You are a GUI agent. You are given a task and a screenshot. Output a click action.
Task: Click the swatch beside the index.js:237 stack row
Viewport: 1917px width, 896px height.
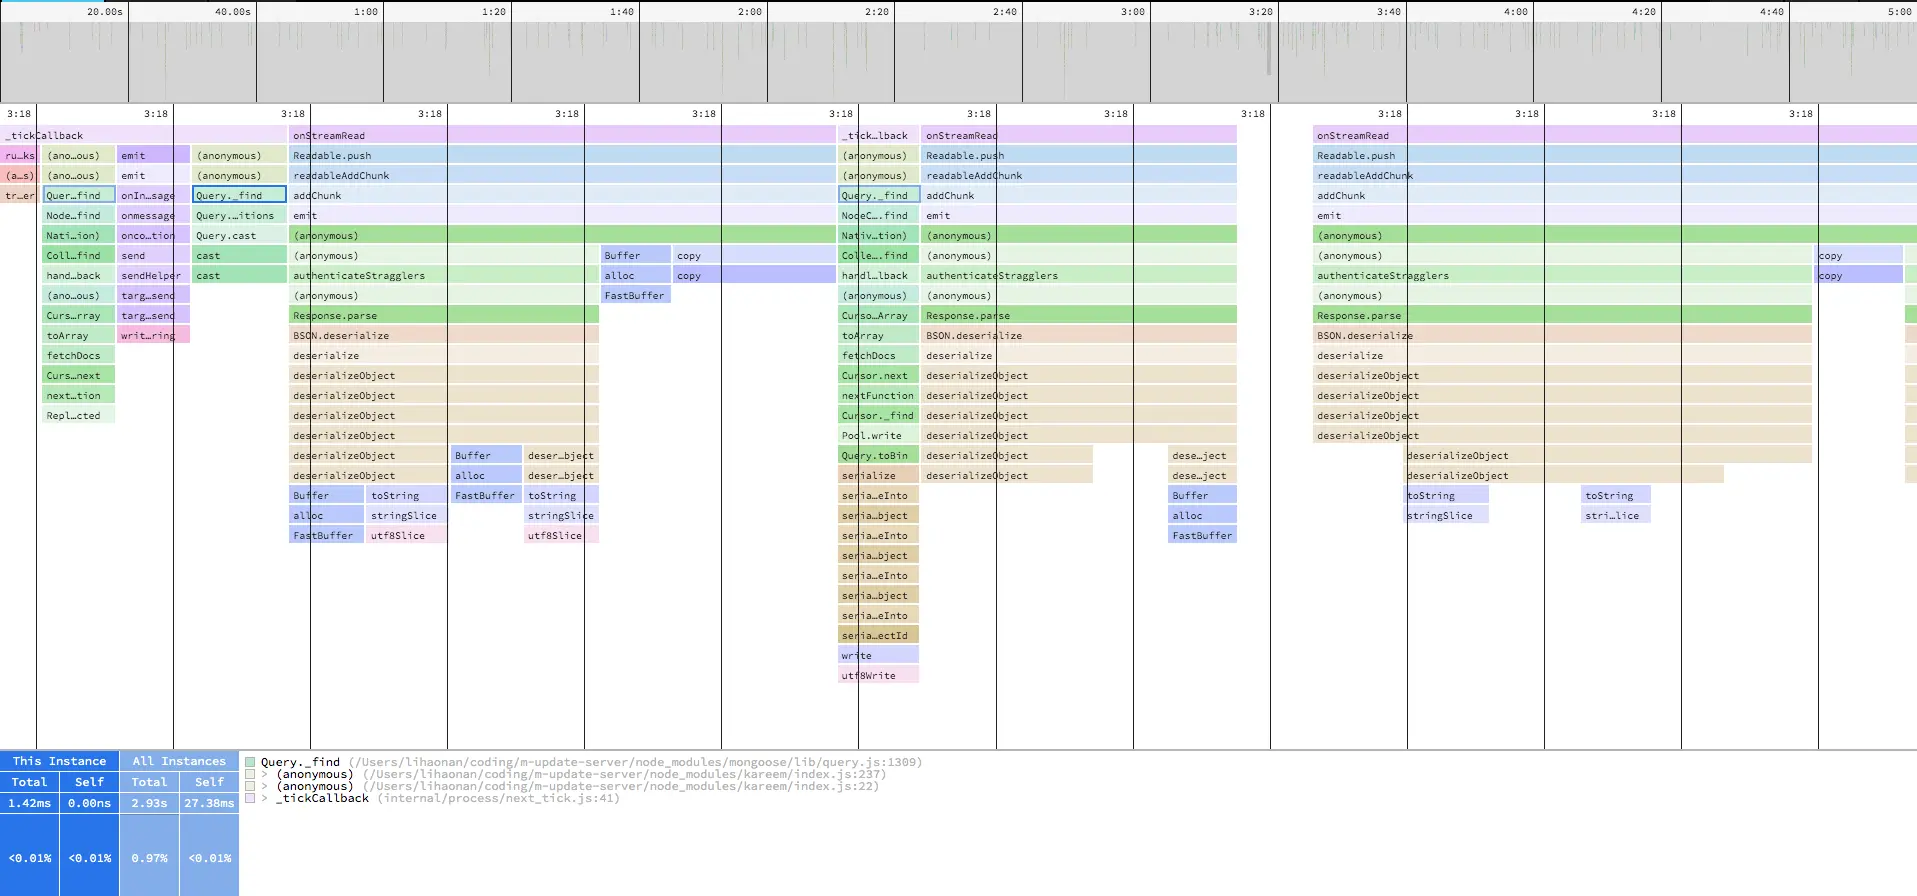click(x=250, y=774)
